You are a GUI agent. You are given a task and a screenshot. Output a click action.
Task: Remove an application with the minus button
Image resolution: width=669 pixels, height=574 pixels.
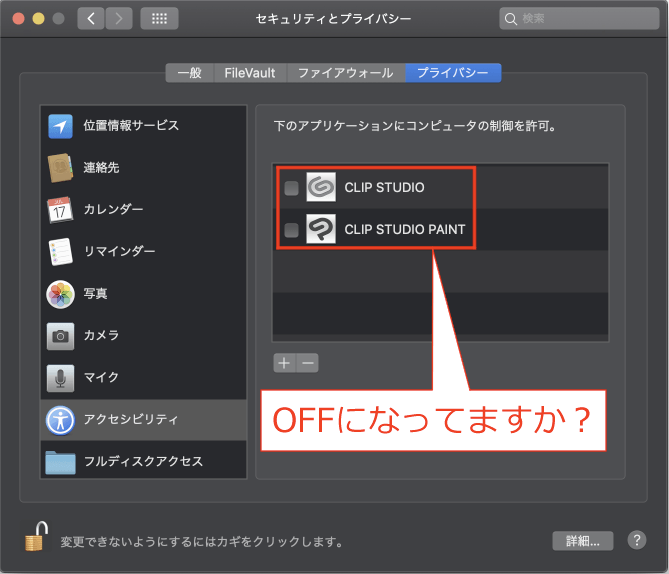[307, 363]
